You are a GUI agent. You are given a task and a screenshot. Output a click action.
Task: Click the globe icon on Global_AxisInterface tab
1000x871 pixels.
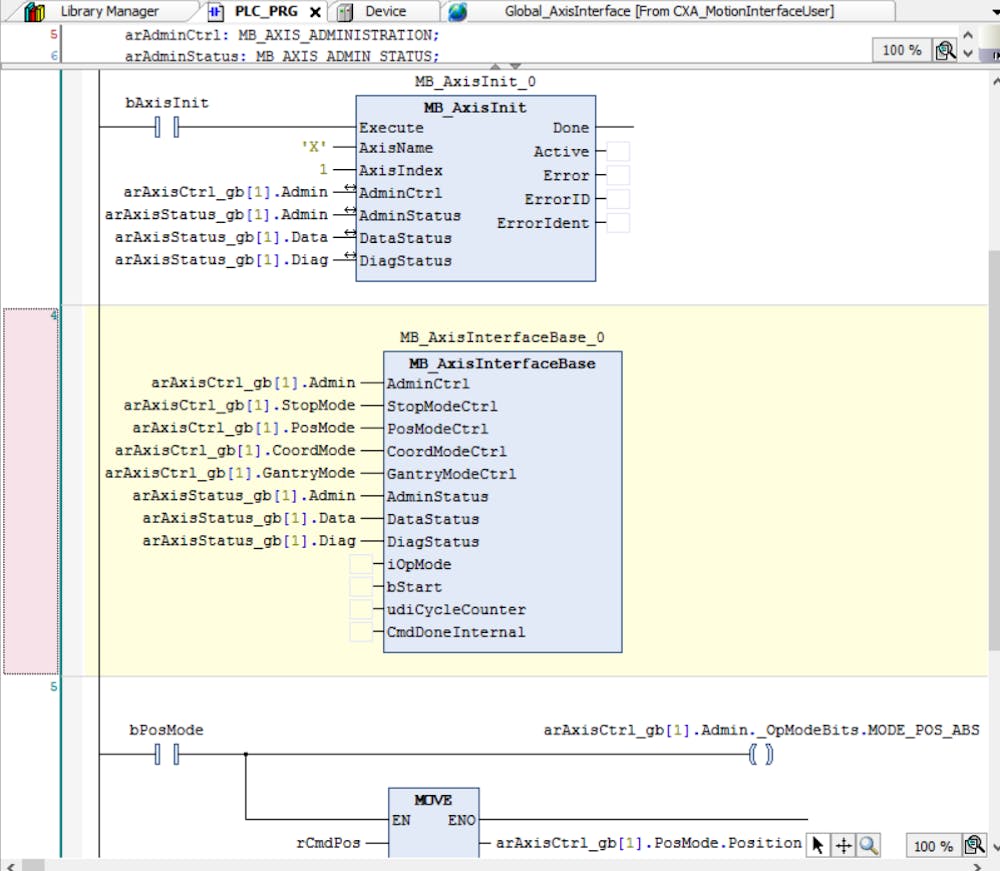(x=457, y=11)
